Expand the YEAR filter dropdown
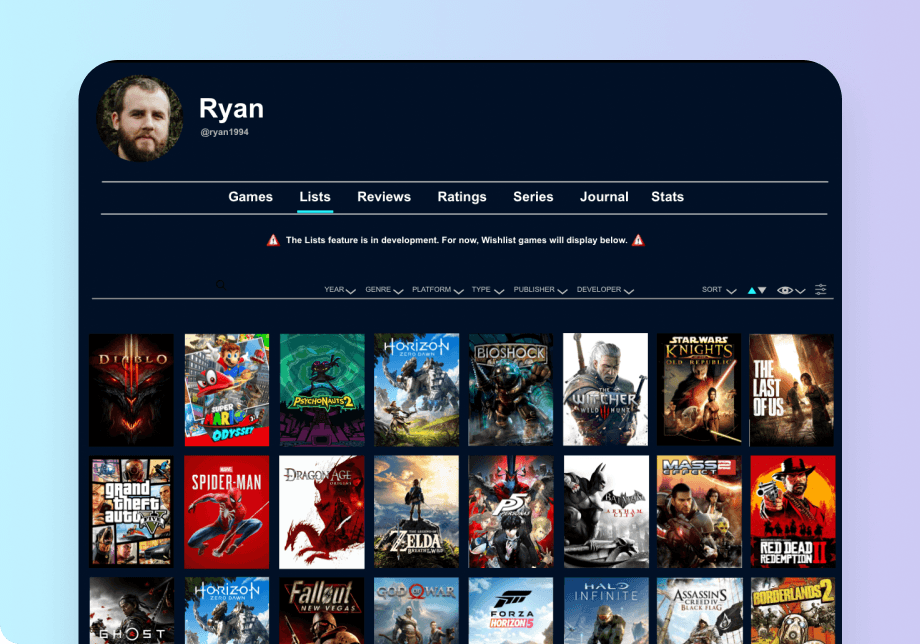The image size is (920, 644). (x=340, y=290)
